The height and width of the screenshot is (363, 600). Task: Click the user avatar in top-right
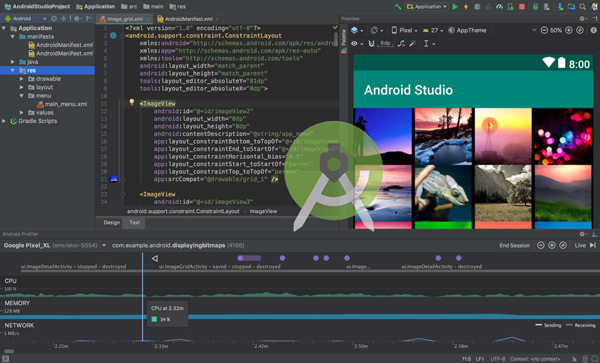click(x=594, y=7)
